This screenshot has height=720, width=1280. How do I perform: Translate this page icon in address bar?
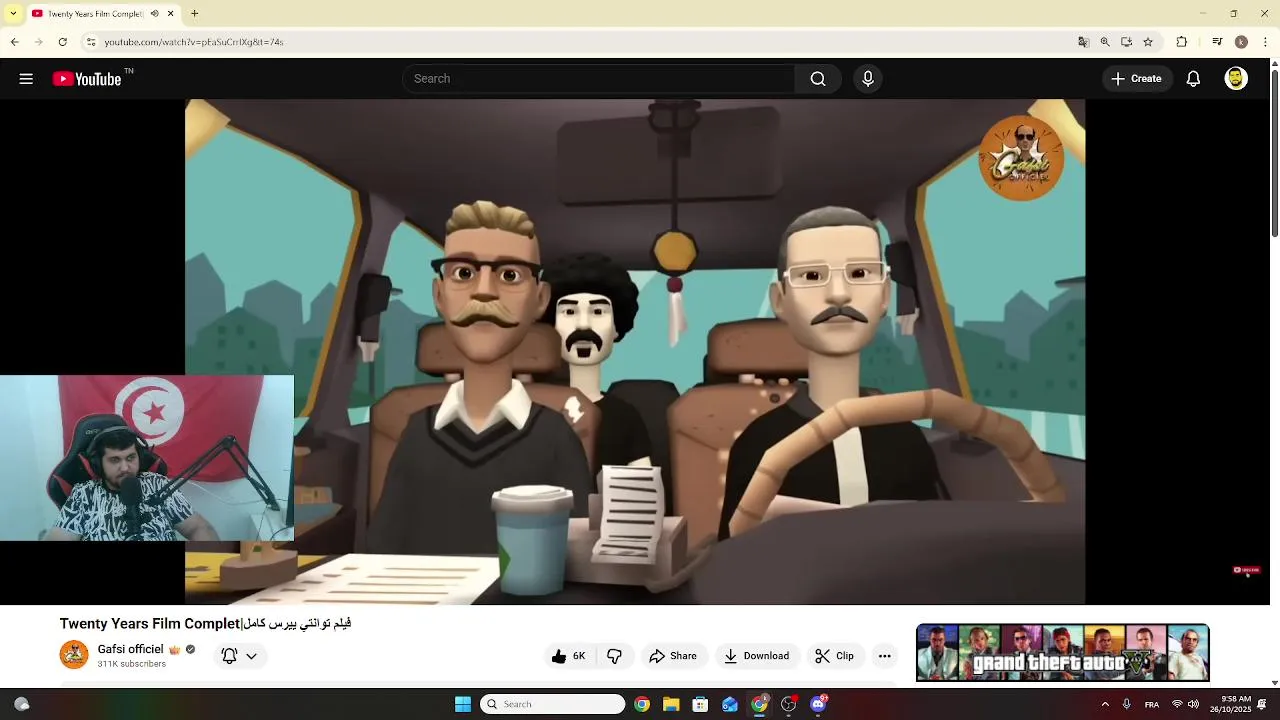point(1083,42)
